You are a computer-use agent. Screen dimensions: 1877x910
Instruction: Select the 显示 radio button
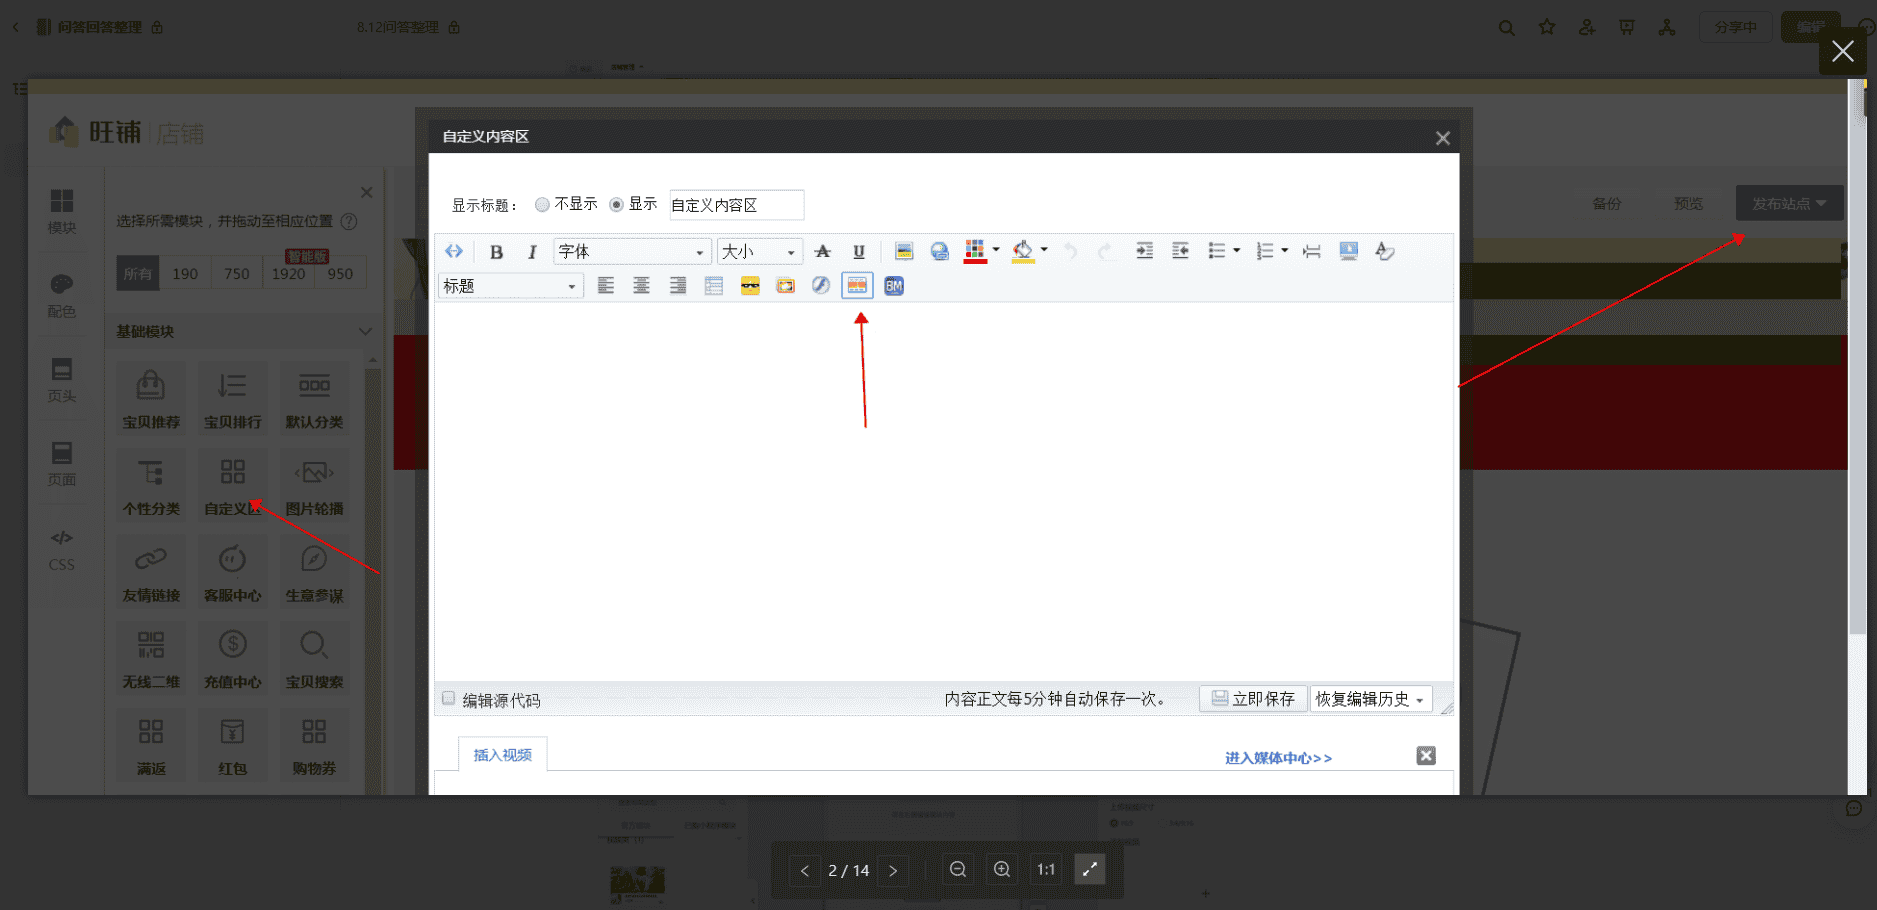point(616,205)
